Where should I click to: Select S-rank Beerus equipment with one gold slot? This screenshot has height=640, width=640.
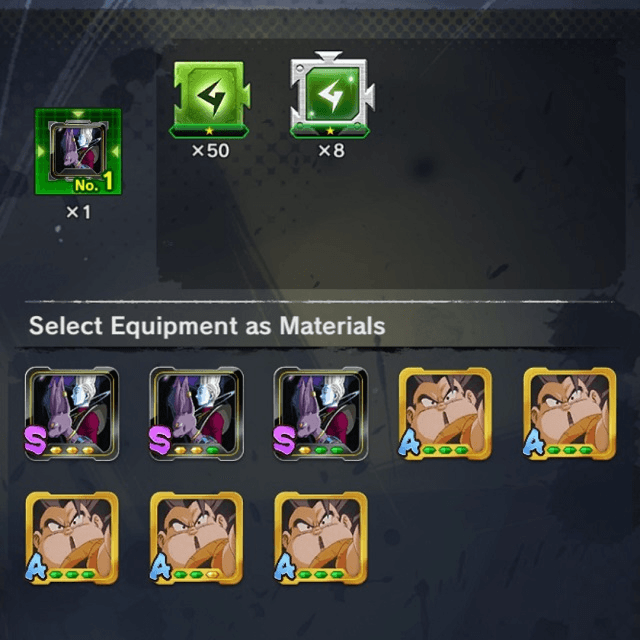coord(321,413)
